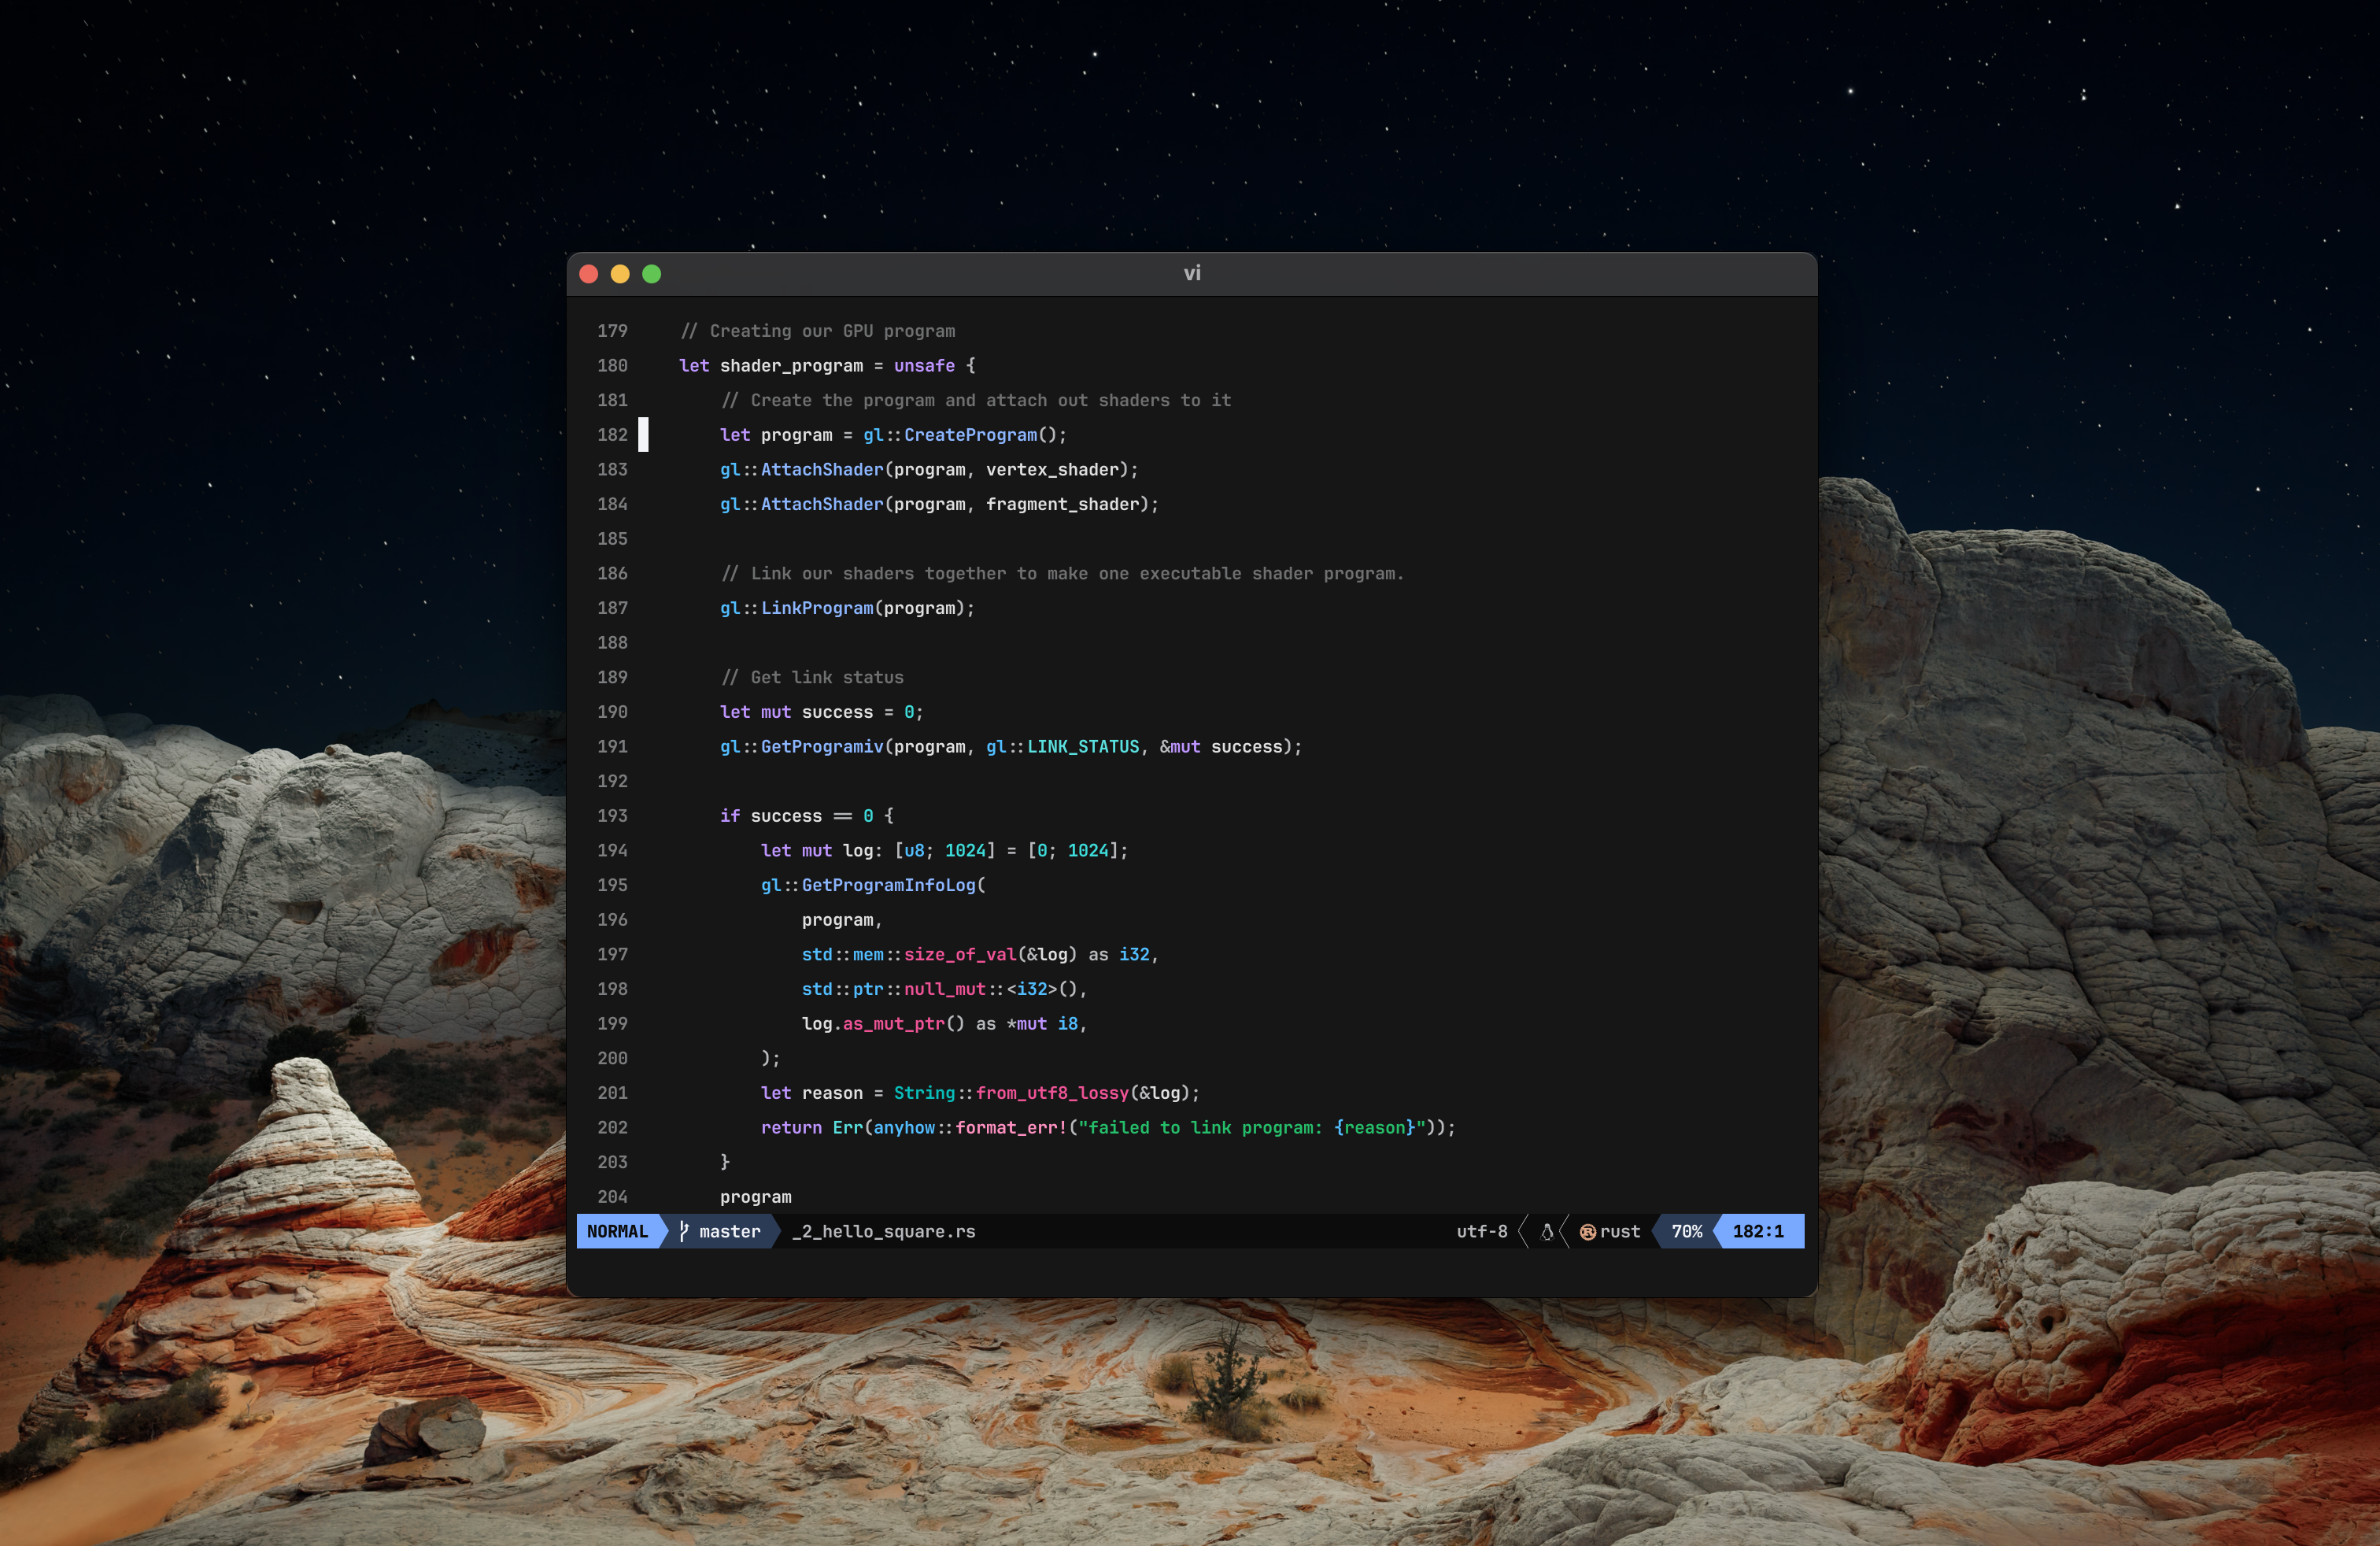This screenshot has height=1546, width=2380.
Task: Click 'as_mut_ptr' on line 199
Action: coord(894,1024)
